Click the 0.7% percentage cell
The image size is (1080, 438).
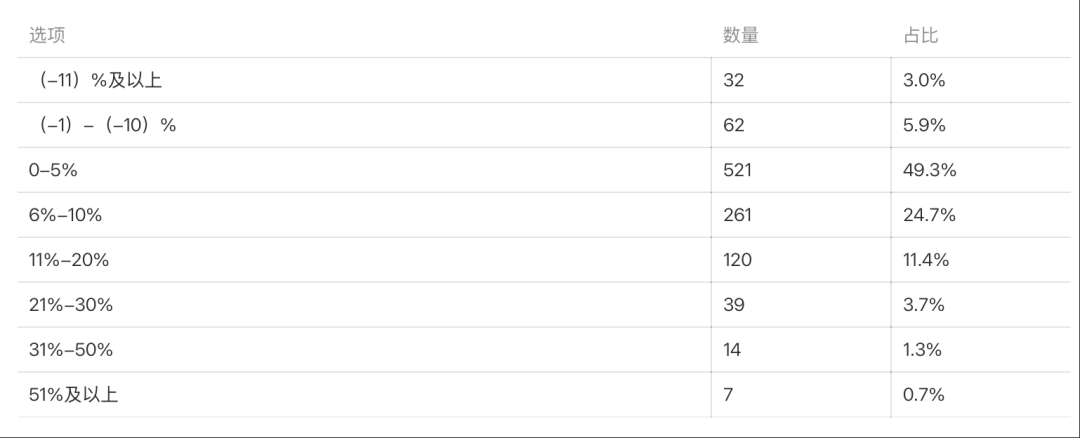(923, 395)
